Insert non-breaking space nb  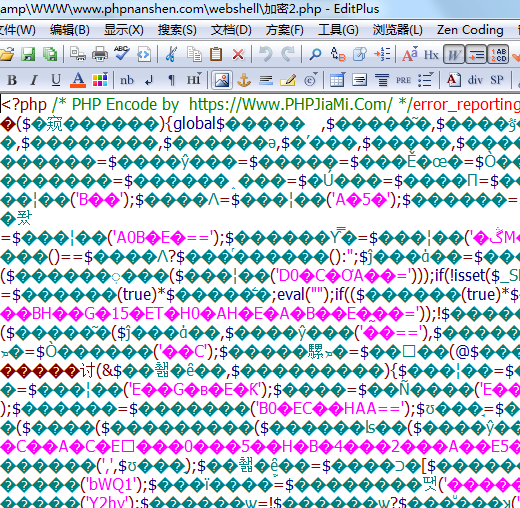point(127,80)
